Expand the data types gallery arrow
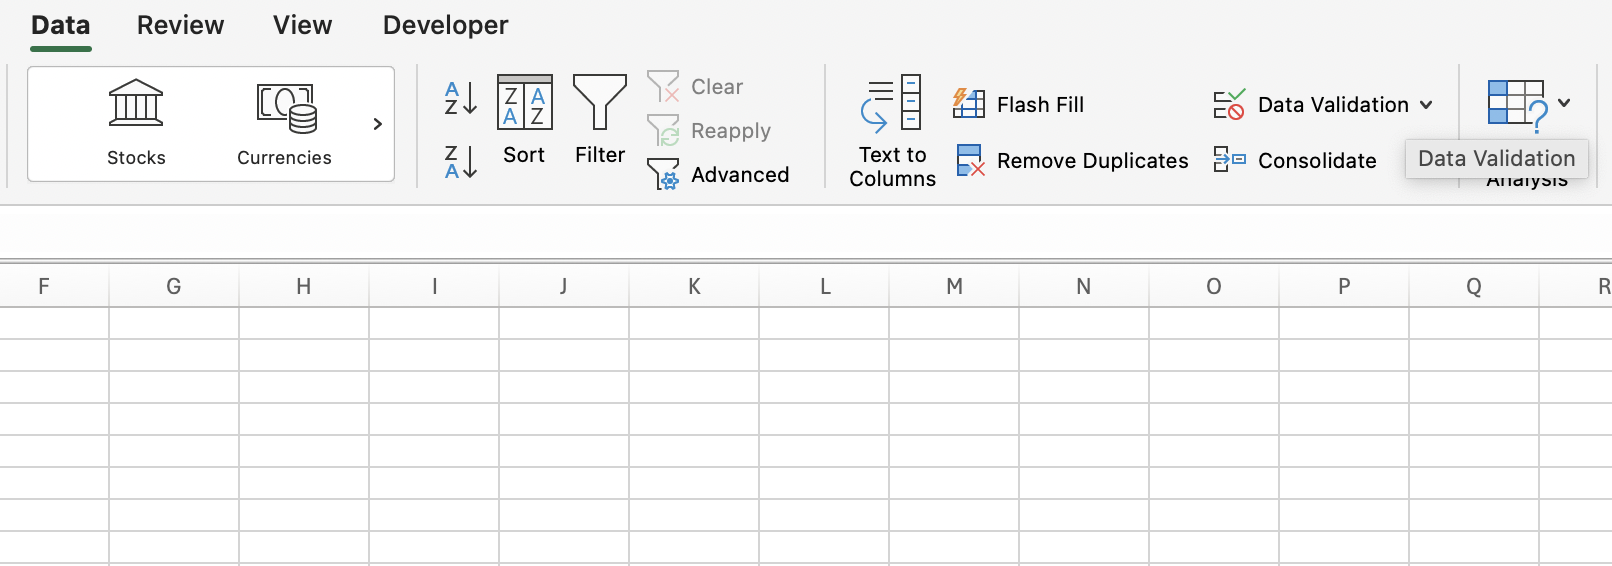Screen dimensions: 1612x566 (x=377, y=124)
